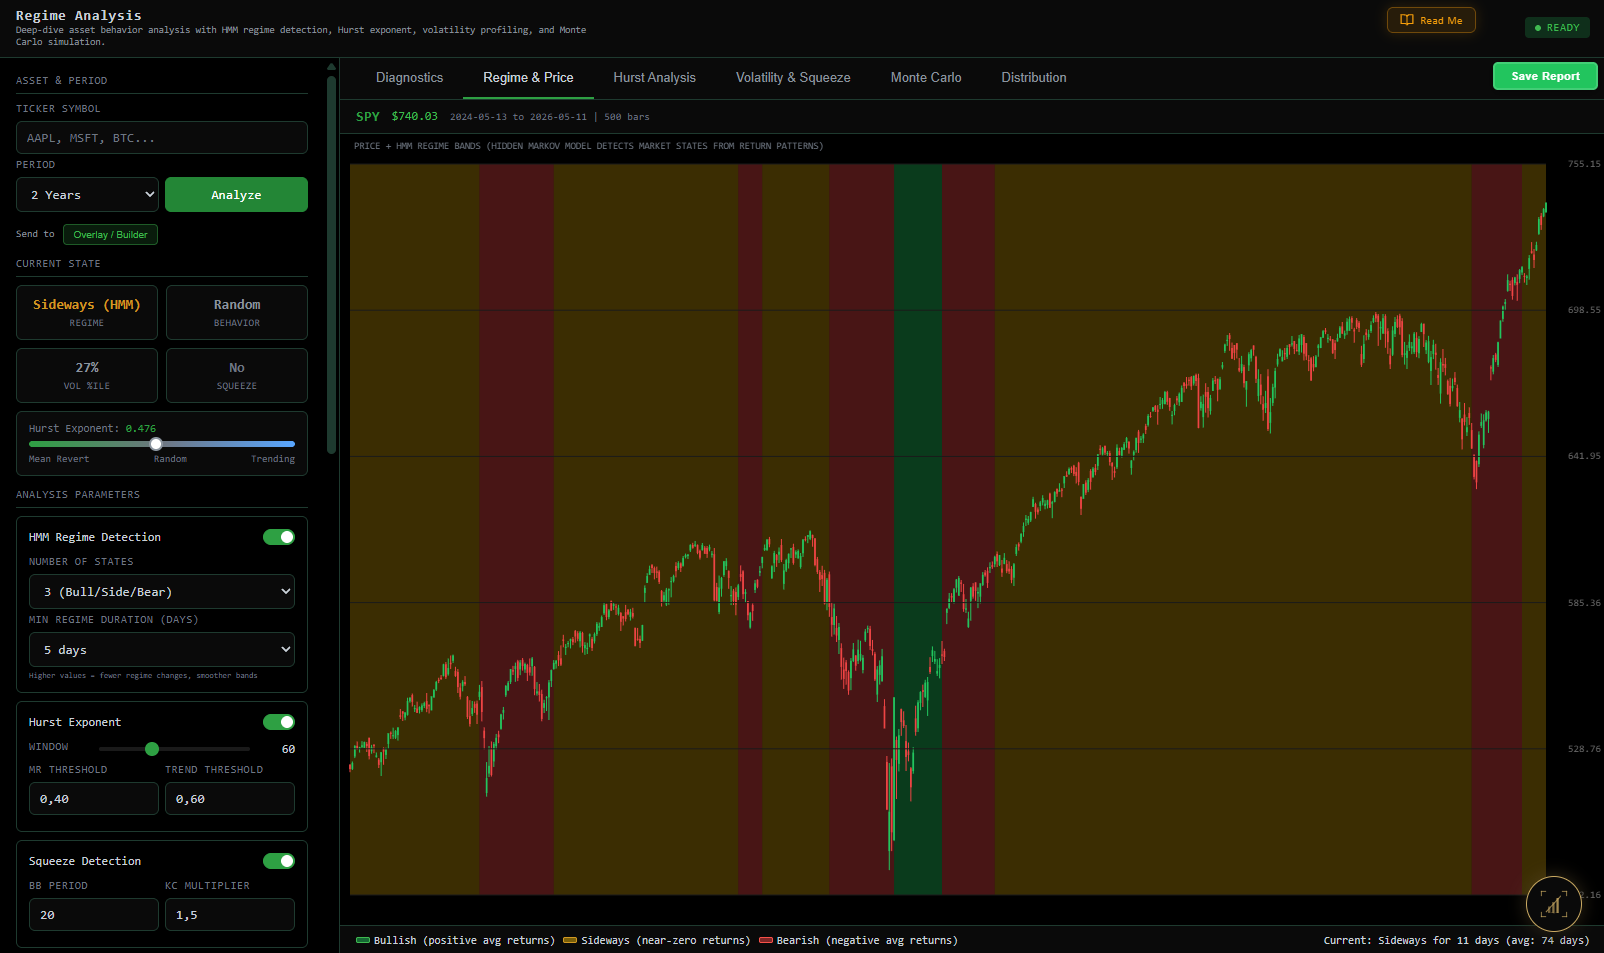This screenshot has height=953, width=1604.
Task: Click the green Bullish legend swatch
Action: [363, 940]
